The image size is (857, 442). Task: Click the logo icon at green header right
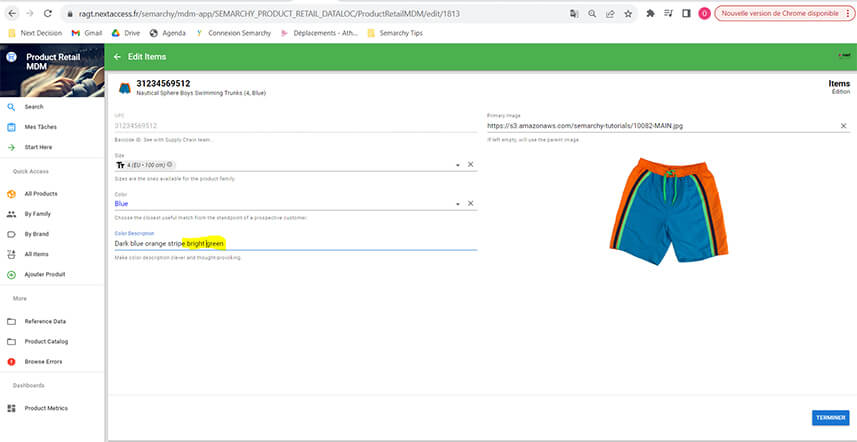[844, 56]
